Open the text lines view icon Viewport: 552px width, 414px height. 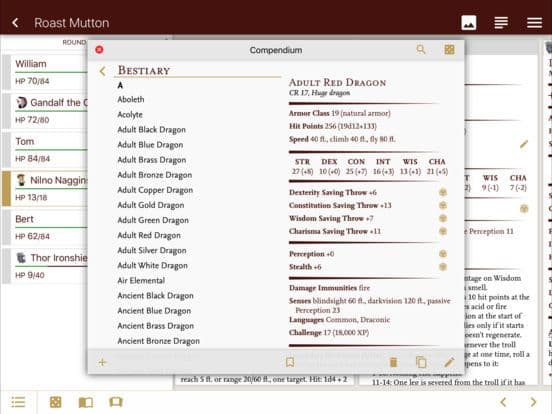click(501, 23)
